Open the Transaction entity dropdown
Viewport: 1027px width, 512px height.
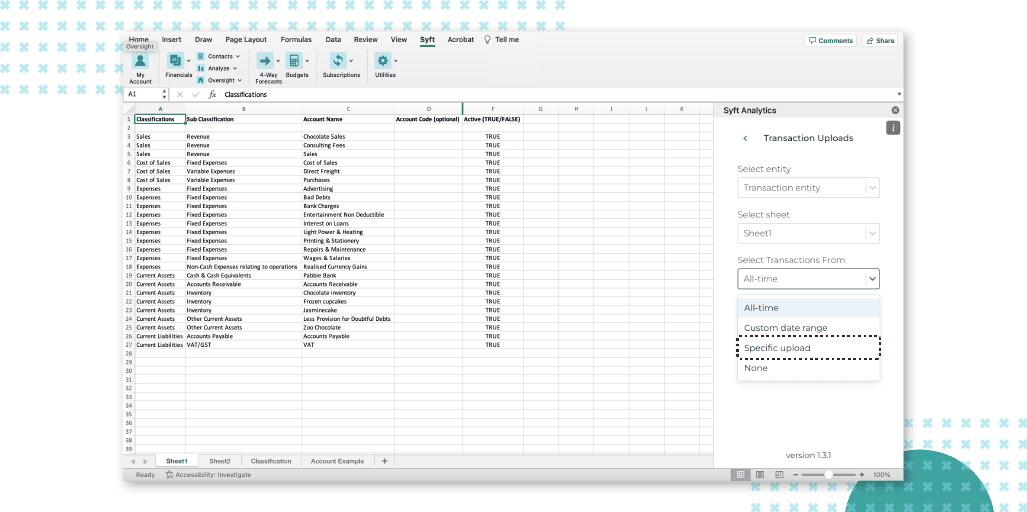click(x=808, y=188)
